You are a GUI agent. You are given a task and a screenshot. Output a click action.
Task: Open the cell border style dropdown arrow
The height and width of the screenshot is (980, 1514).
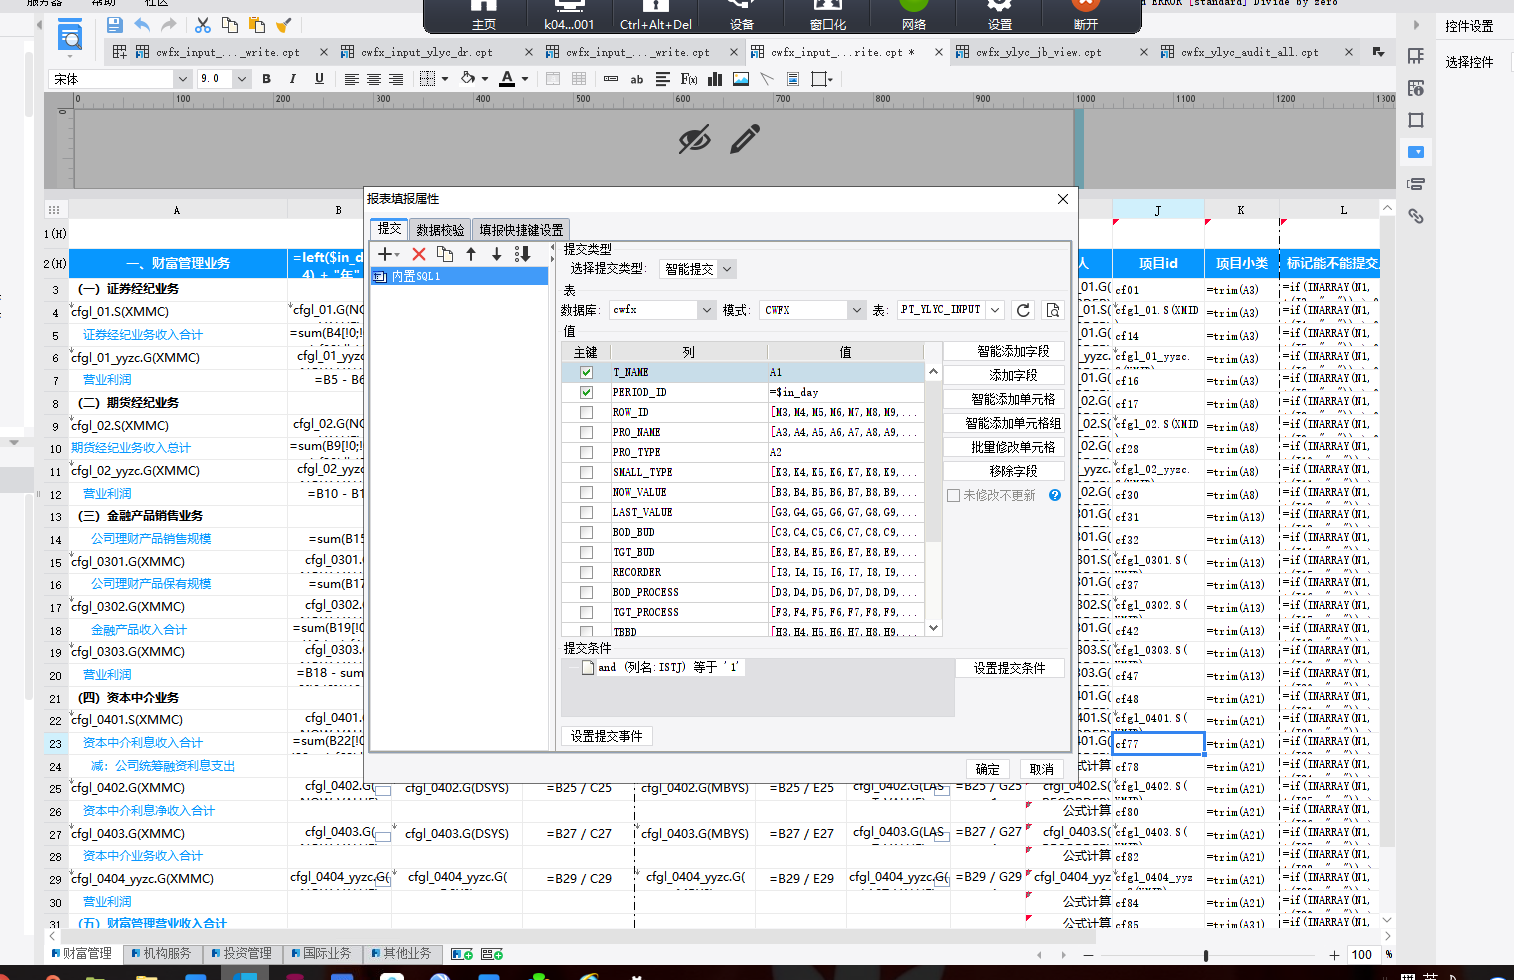[445, 79]
